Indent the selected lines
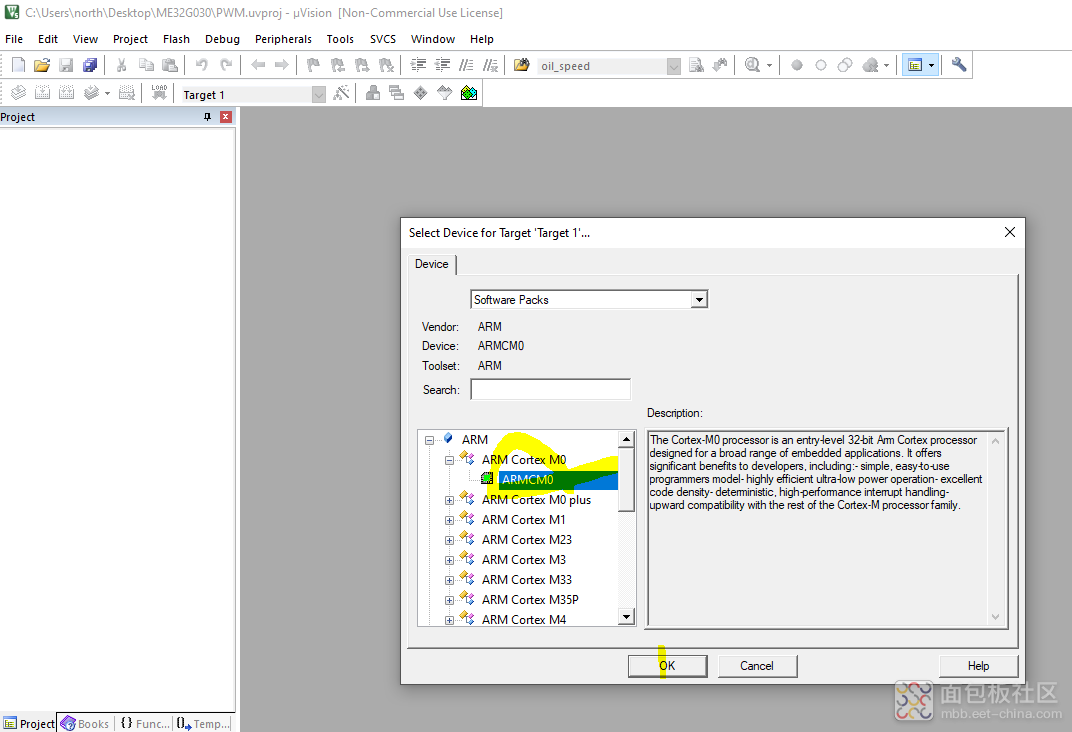 pyautogui.click(x=418, y=65)
